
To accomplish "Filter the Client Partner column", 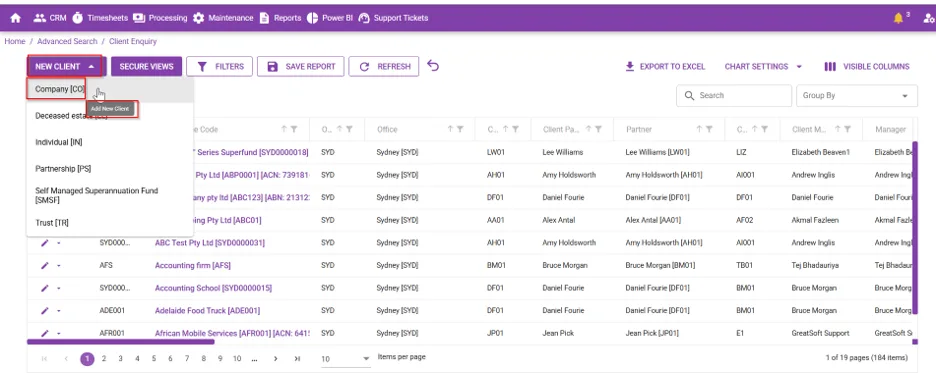I will coord(599,129).
